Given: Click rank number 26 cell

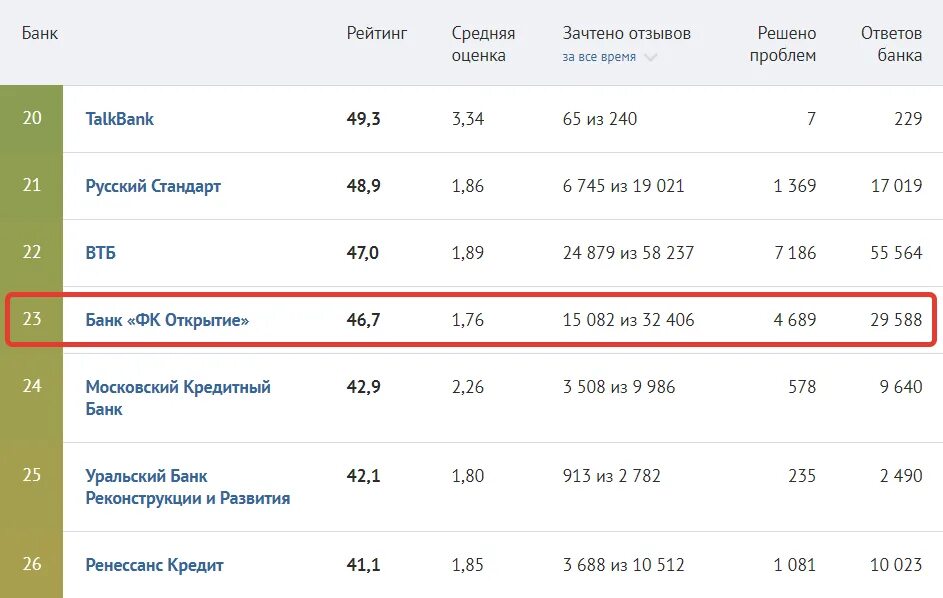Looking at the screenshot, I should [x=32, y=565].
